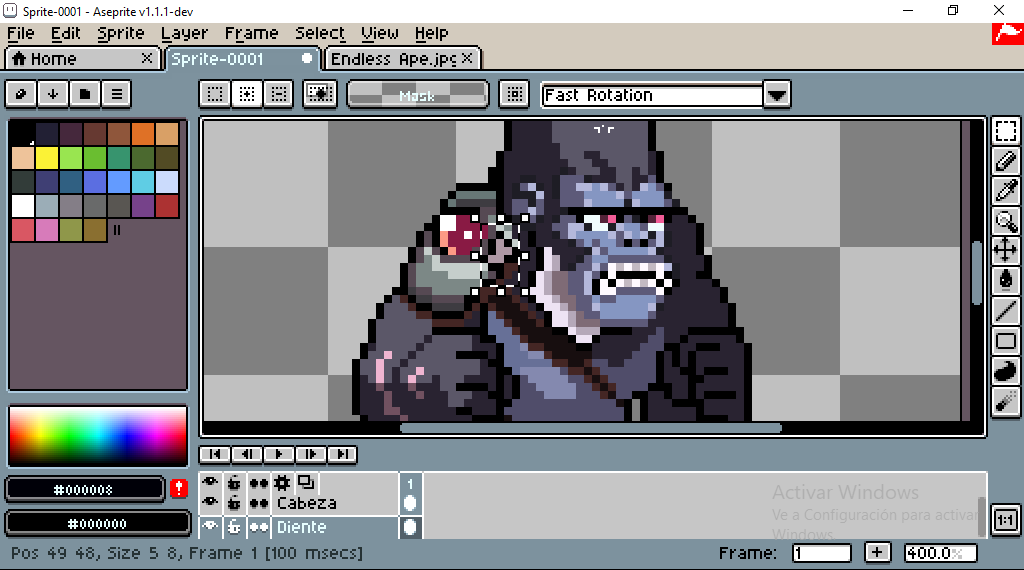Image resolution: width=1024 pixels, height=570 pixels.
Task: Select the Eyedropper tool
Action: point(1006,191)
